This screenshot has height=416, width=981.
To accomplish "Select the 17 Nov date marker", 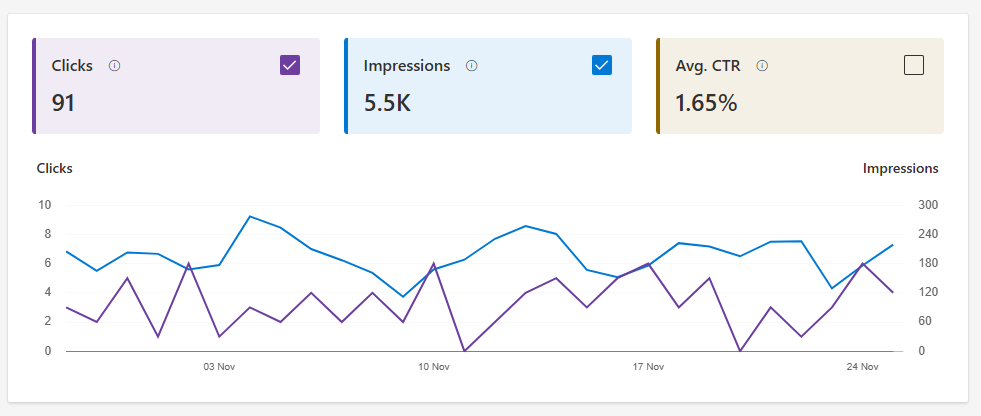I will coord(648,367).
